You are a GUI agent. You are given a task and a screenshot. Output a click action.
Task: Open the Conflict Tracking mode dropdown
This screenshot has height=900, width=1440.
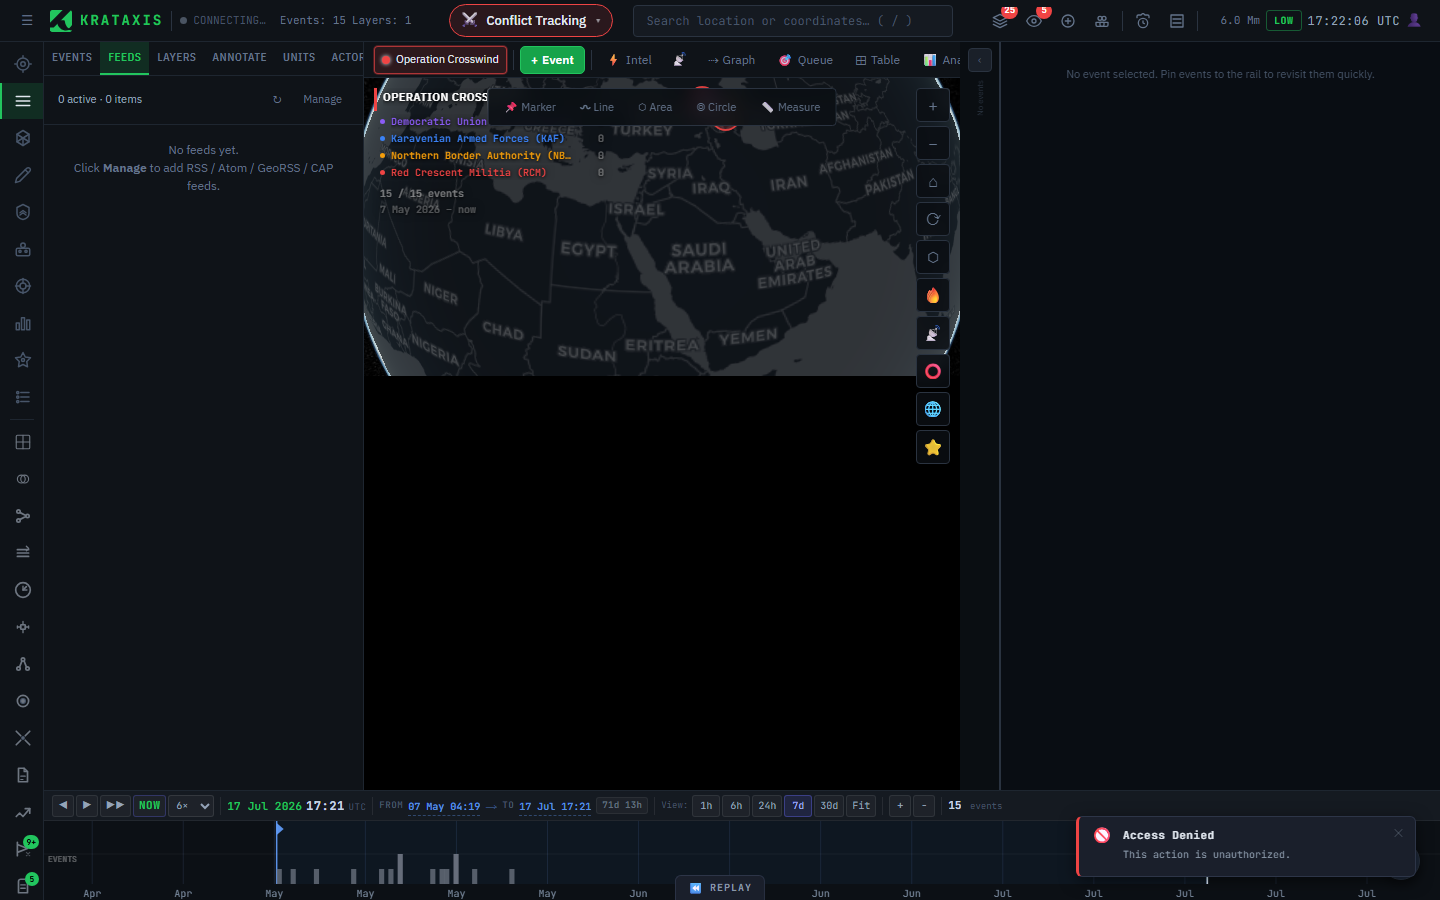point(530,20)
